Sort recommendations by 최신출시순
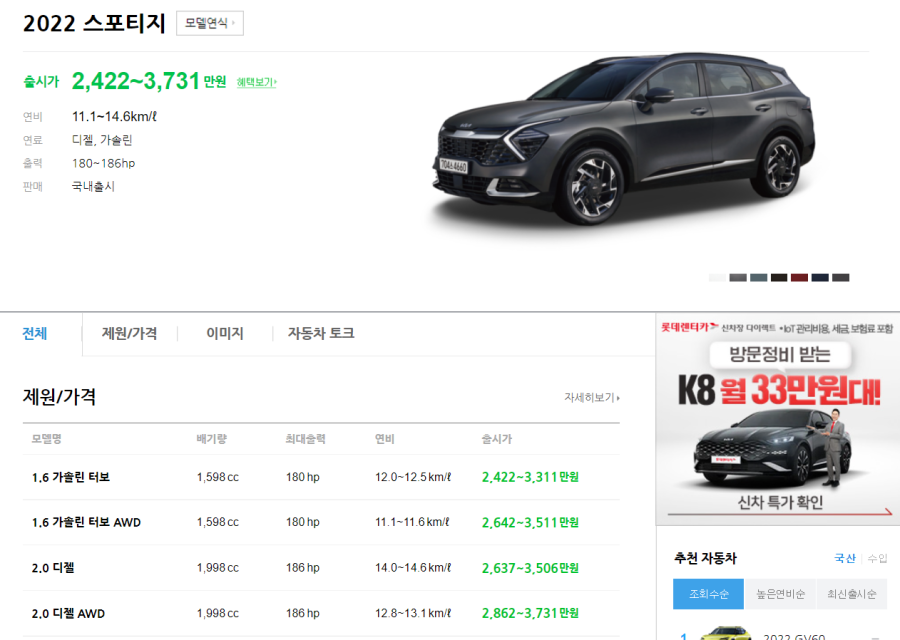Screen dimensions: 900x640 (851, 594)
